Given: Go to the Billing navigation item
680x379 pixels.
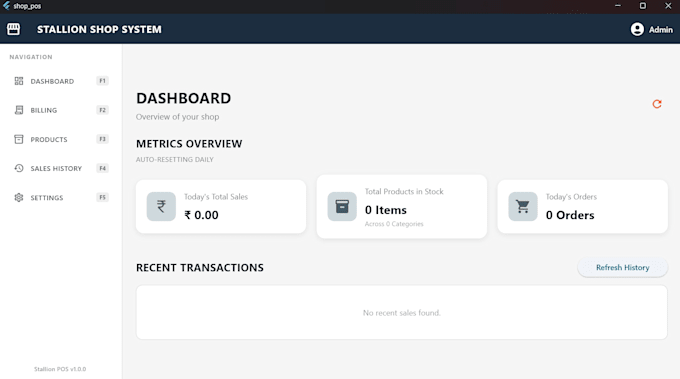Looking at the screenshot, I should click(x=61, y=110).
